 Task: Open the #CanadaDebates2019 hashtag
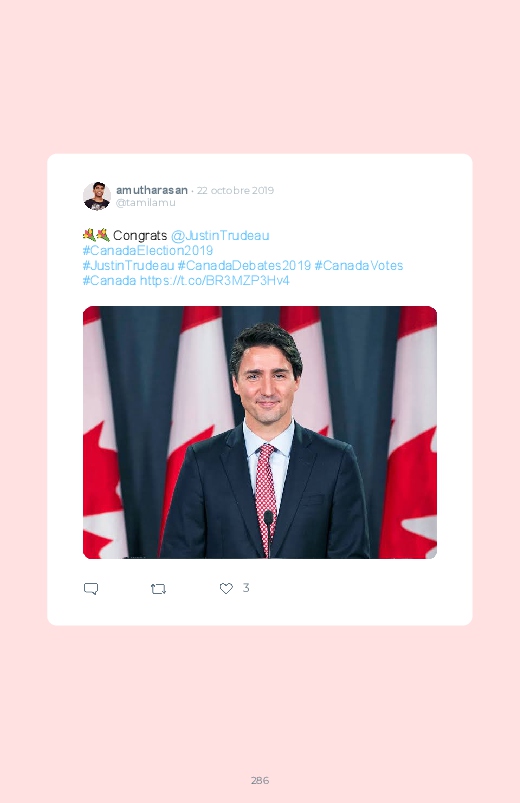244,265
